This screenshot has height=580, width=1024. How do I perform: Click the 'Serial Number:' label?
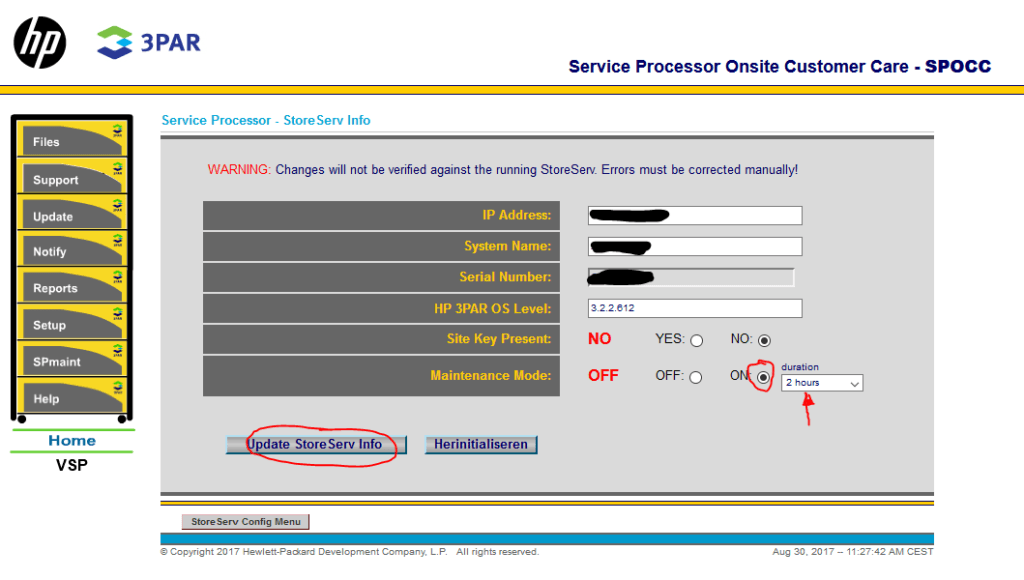[x=505, y=277]
